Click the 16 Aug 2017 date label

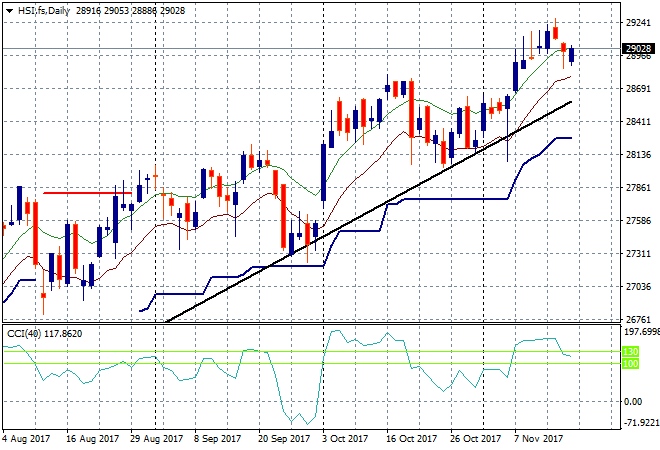[x=93, y=439]
